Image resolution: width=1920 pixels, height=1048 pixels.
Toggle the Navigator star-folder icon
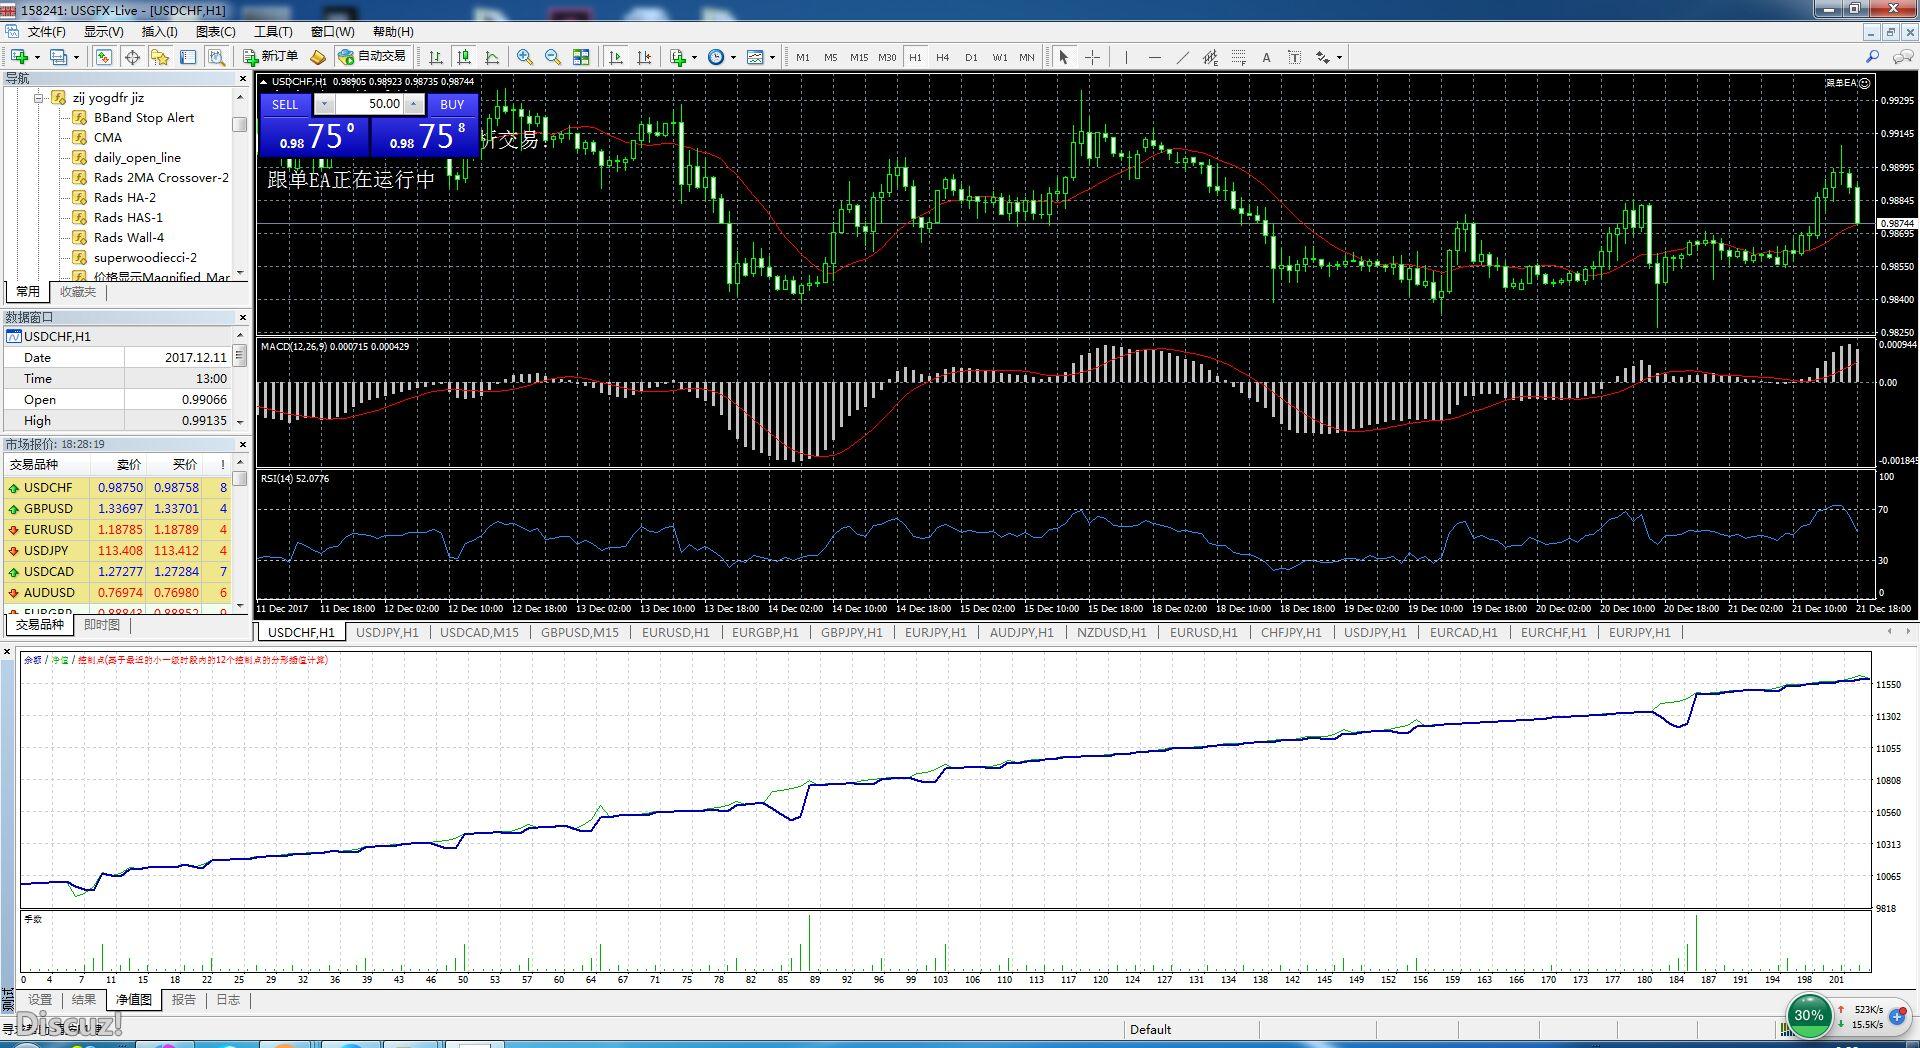point(159,57)
